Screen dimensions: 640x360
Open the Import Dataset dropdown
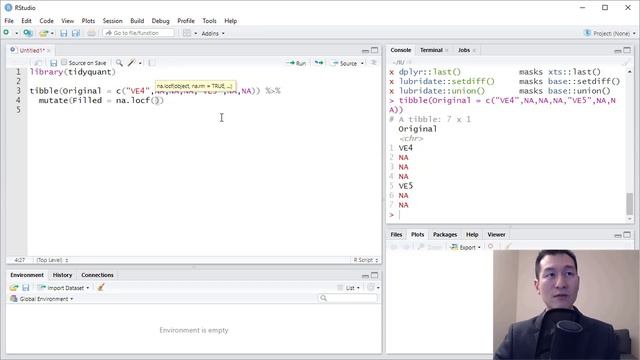[63, 288]
